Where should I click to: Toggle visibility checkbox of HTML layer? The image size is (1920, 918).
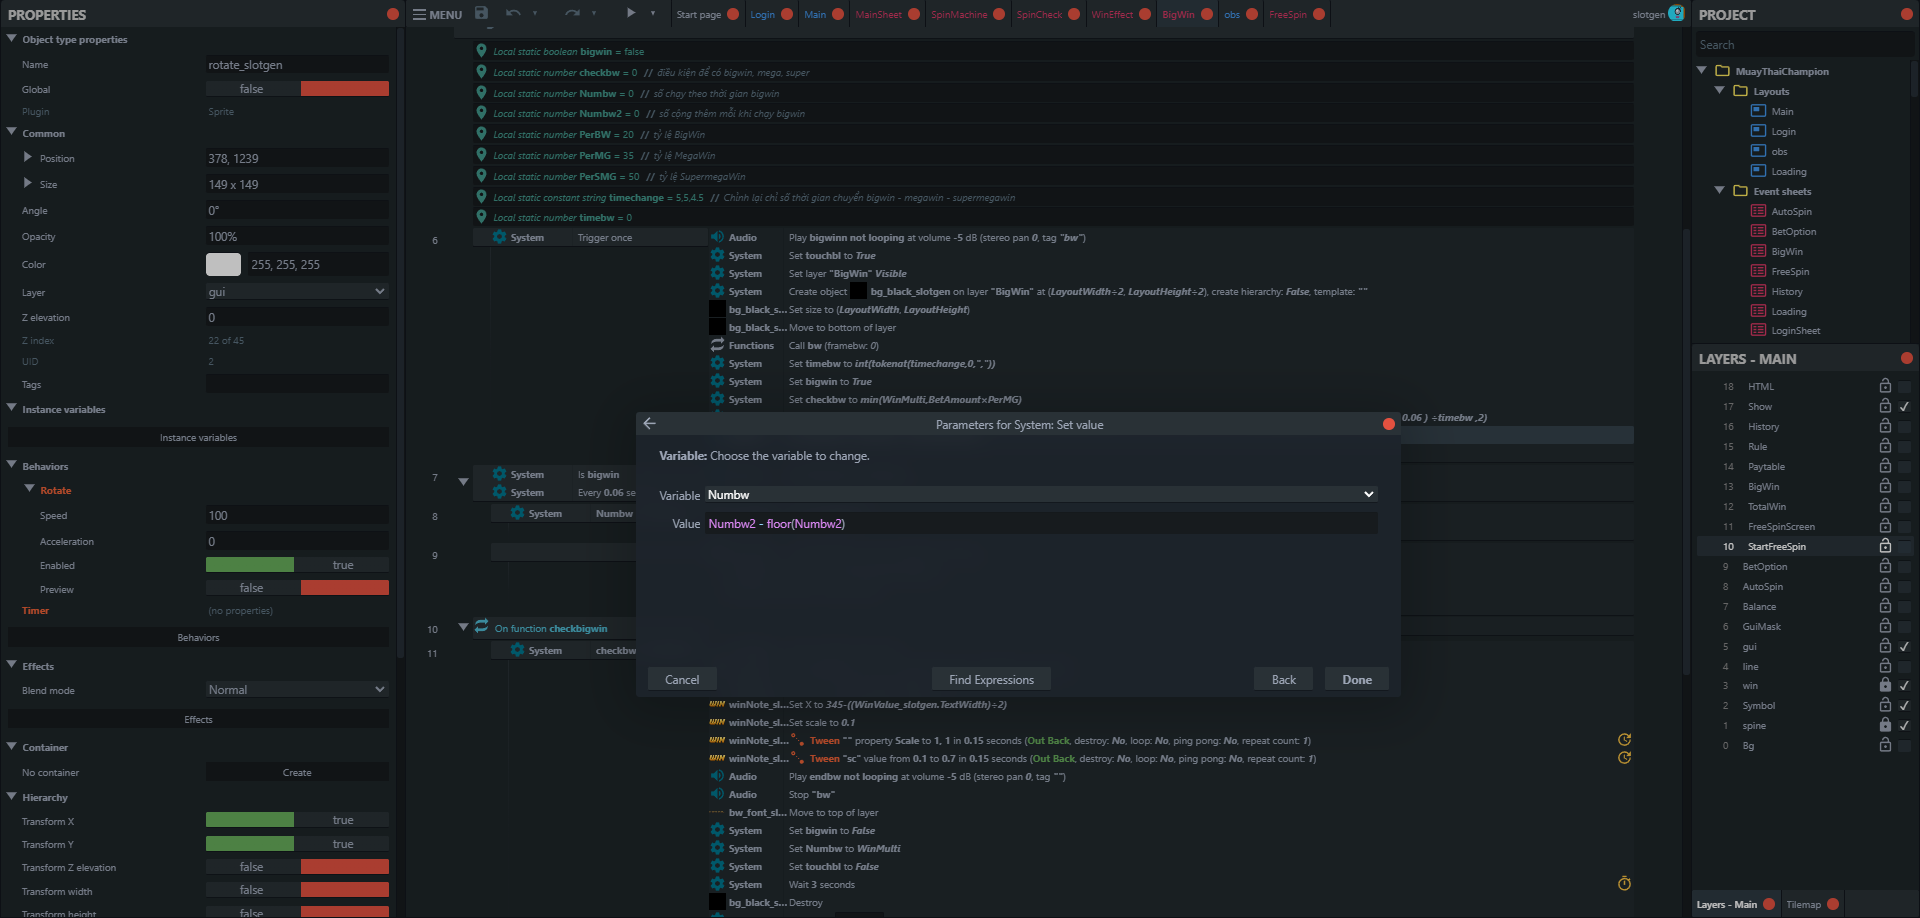click(1904, 387)
